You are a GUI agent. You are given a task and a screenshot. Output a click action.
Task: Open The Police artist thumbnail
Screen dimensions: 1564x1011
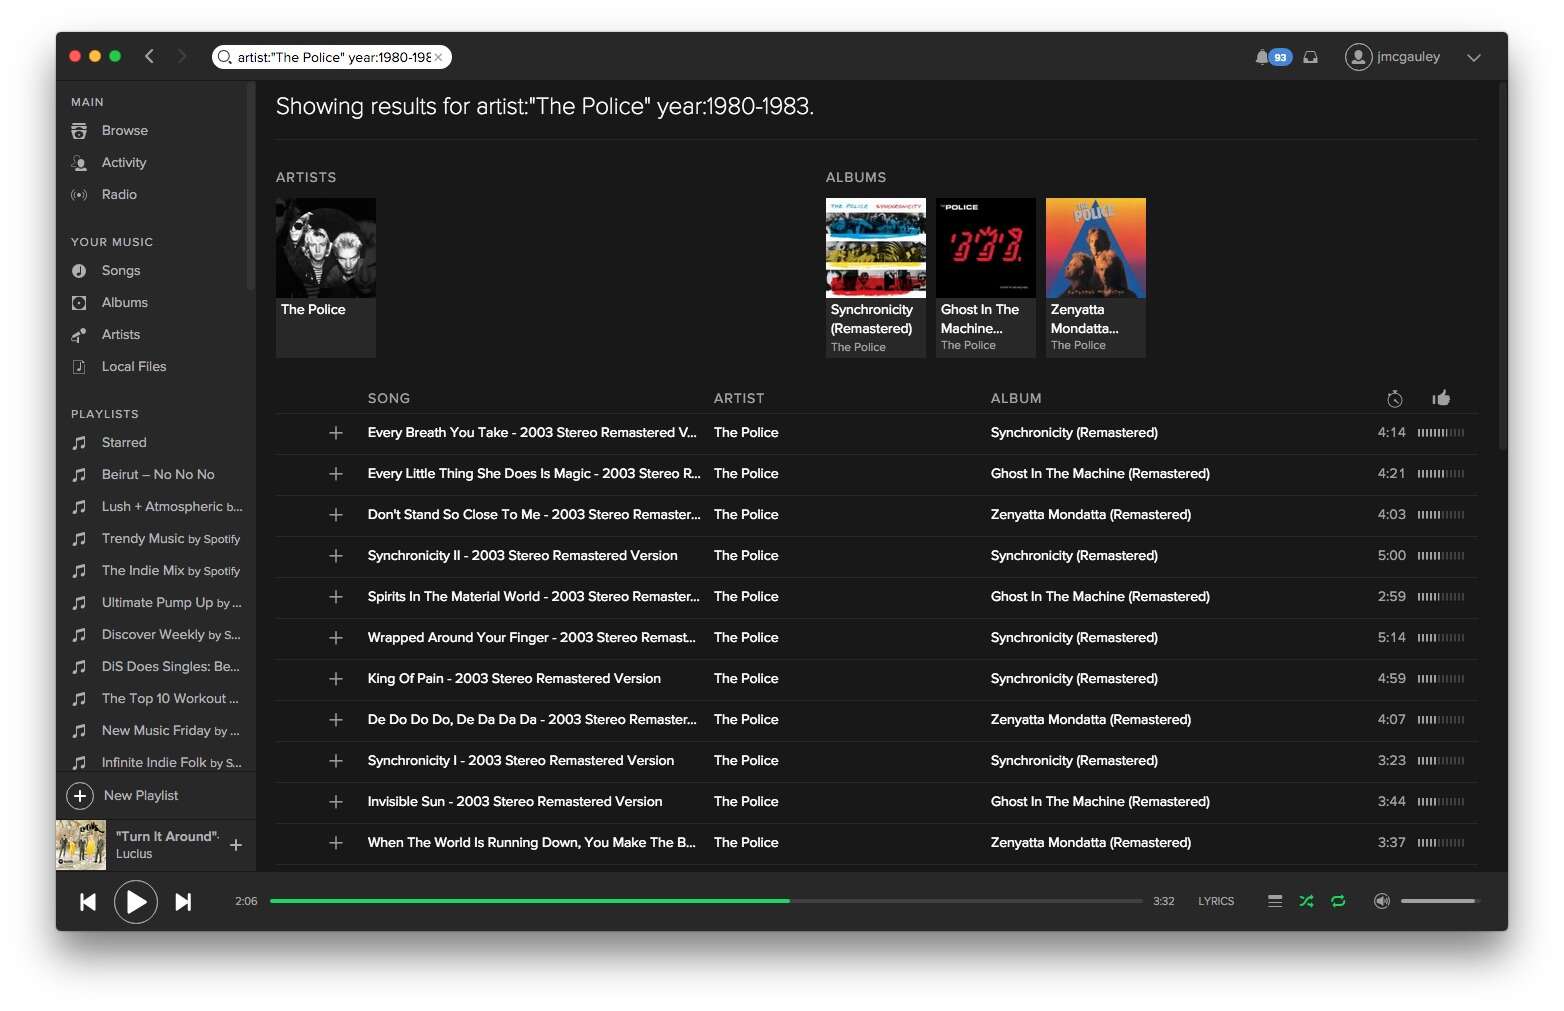click(x=326, y=248)
